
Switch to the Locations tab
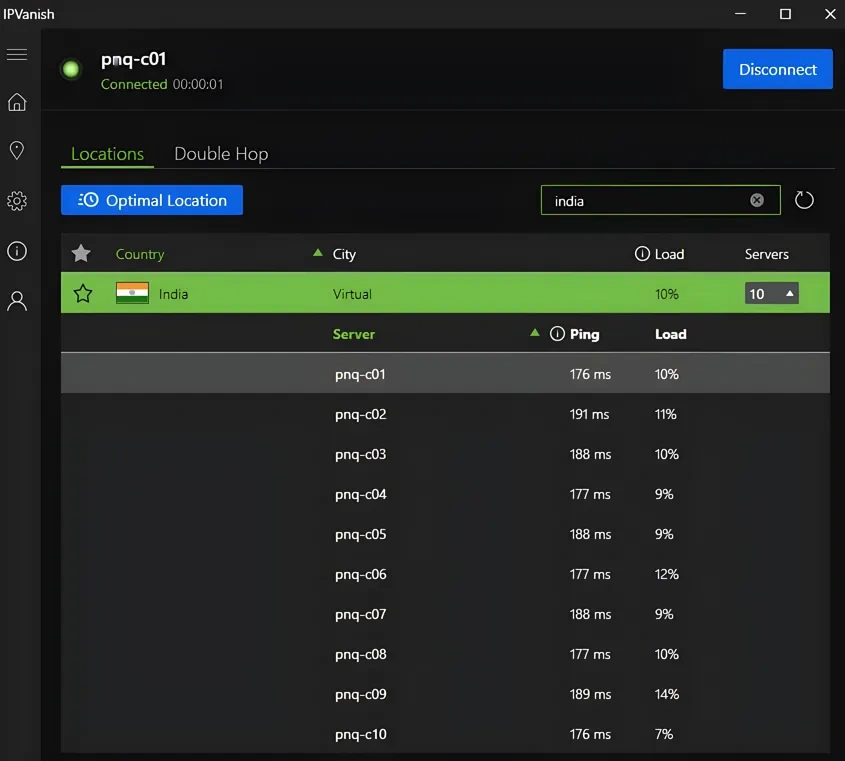pyautogui.click(x=107, y=154)
